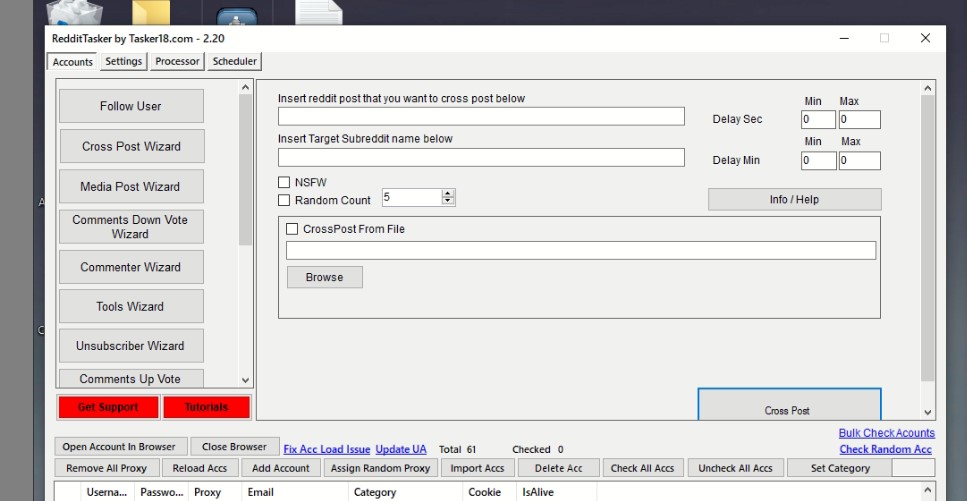Image resolution: width=967 pixels, height=501 pixels.
Task: Sort by the Username column header
Action: point(107,492)
